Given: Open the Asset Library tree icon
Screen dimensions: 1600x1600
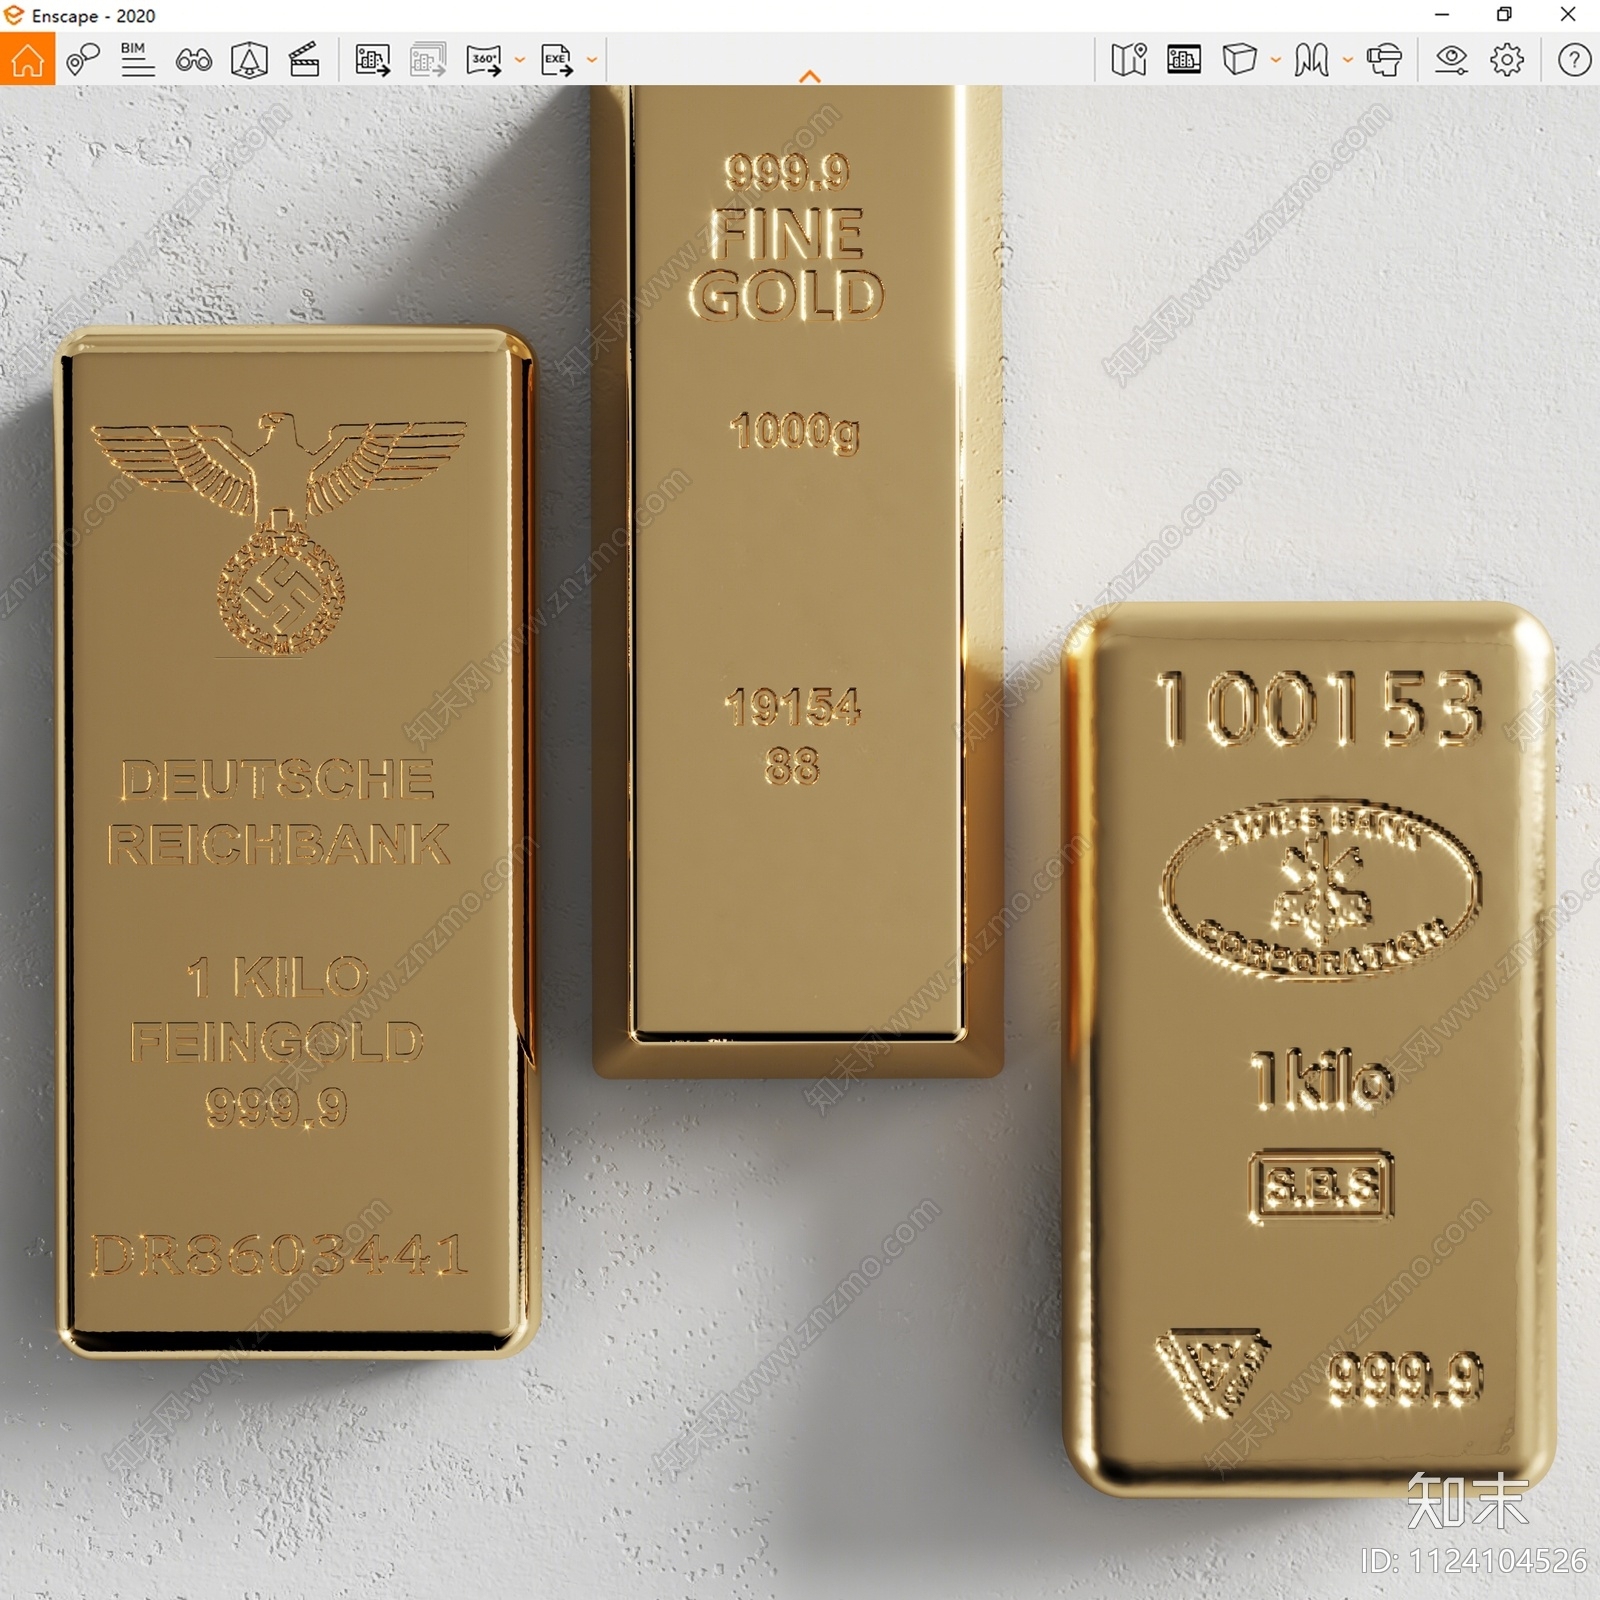Looking at the screenshot, I should tap(249, 60).
